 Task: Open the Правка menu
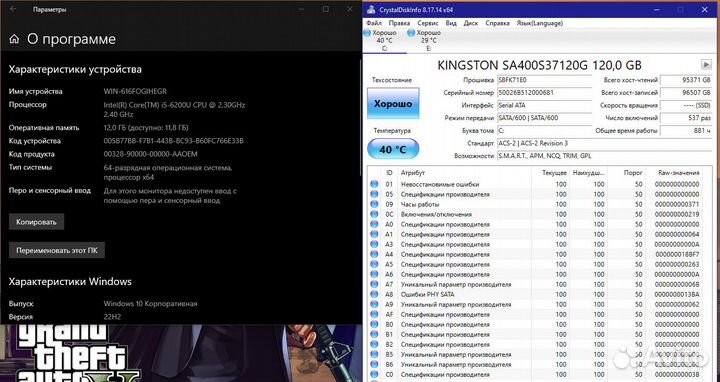point(399,23)
